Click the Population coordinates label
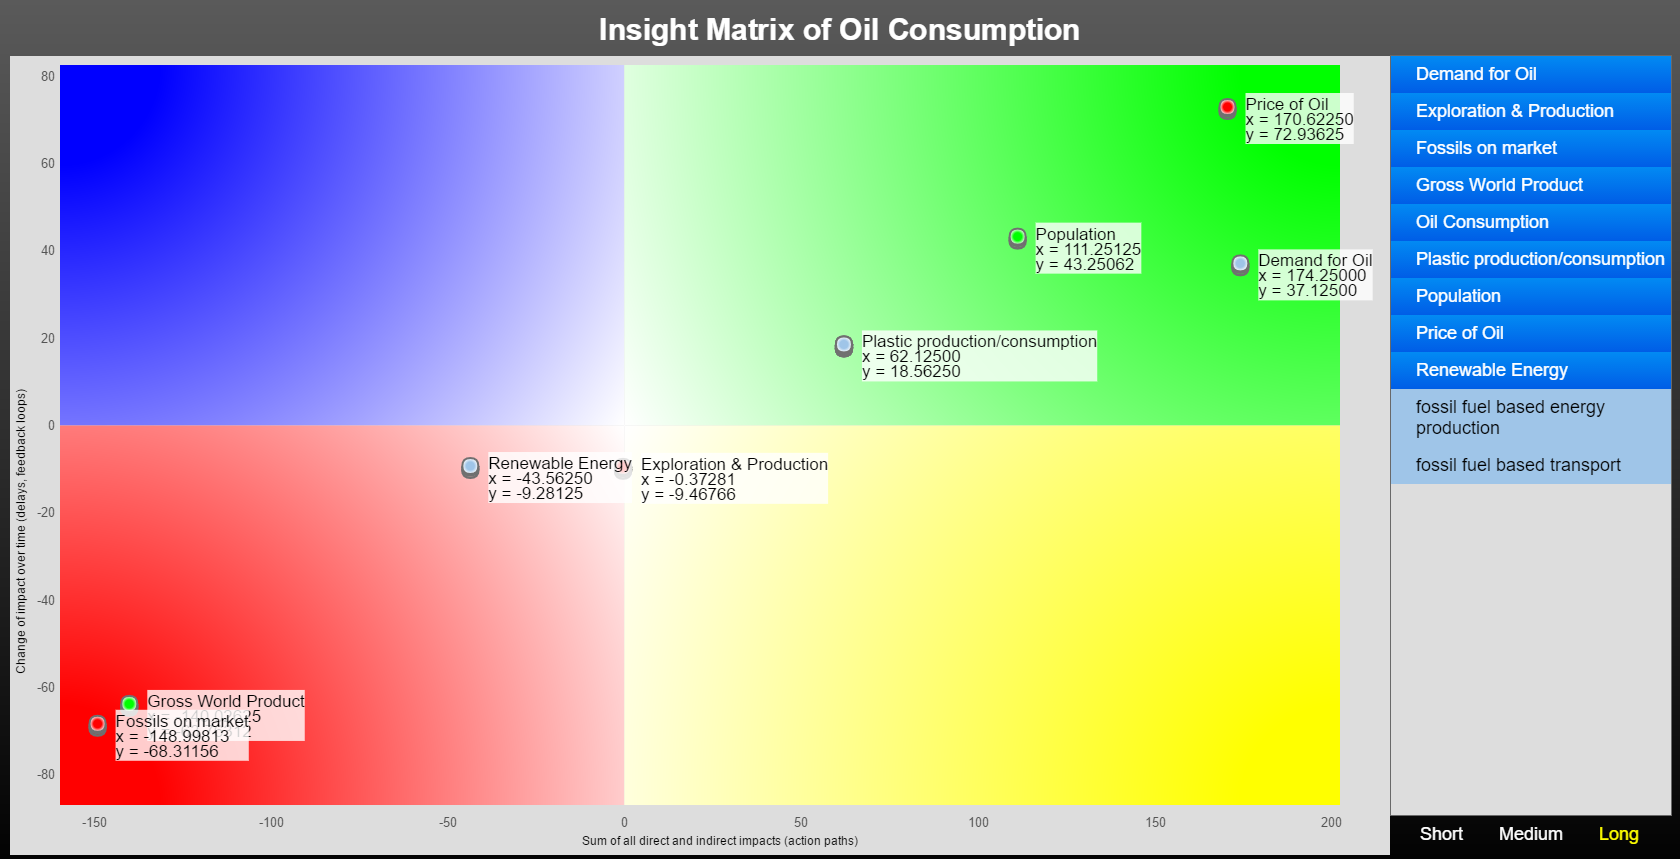The width and height of the screenshot is (1680, 859). (1088, 249)
